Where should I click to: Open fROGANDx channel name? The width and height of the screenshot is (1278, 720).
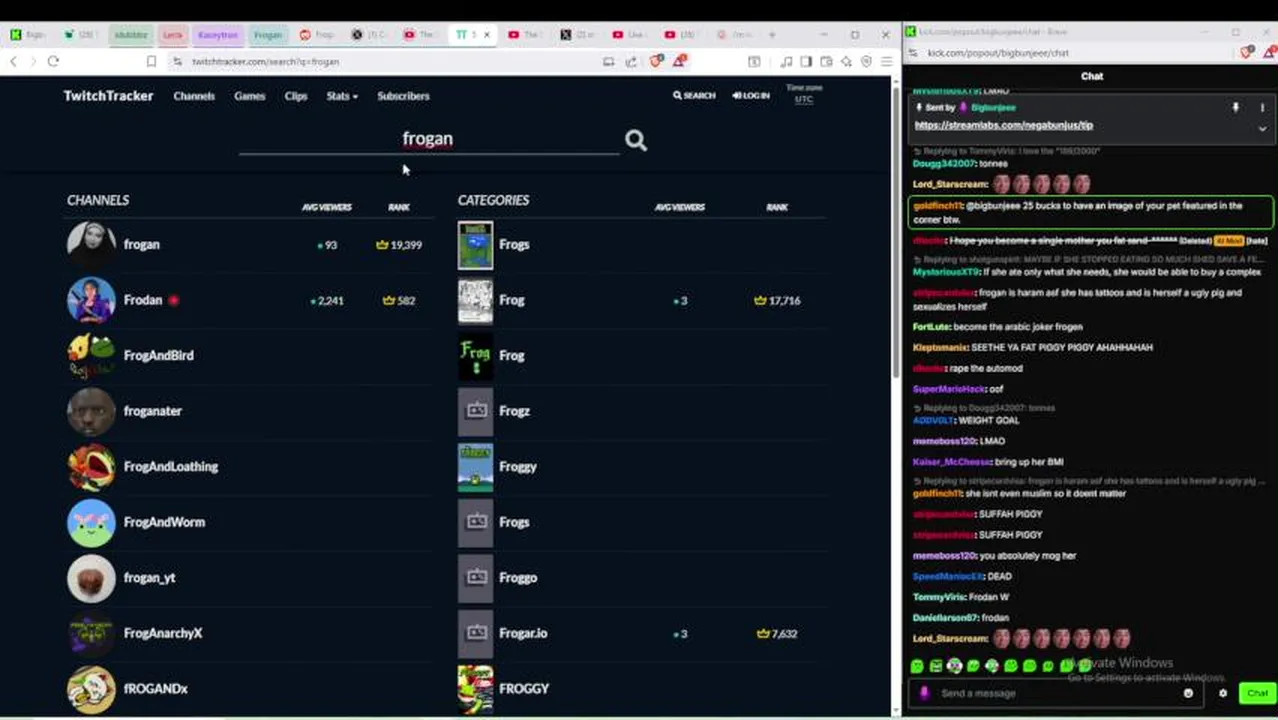[x=156, y=689]
